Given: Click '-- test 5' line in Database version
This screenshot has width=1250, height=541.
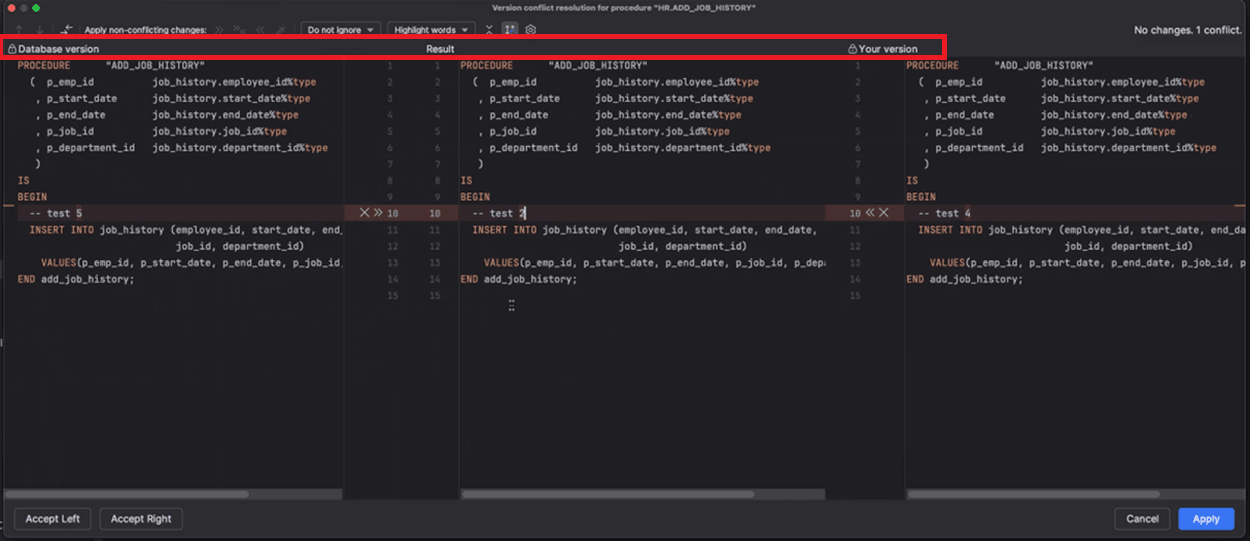Looking at the screenshot, I should coord(56,213).
